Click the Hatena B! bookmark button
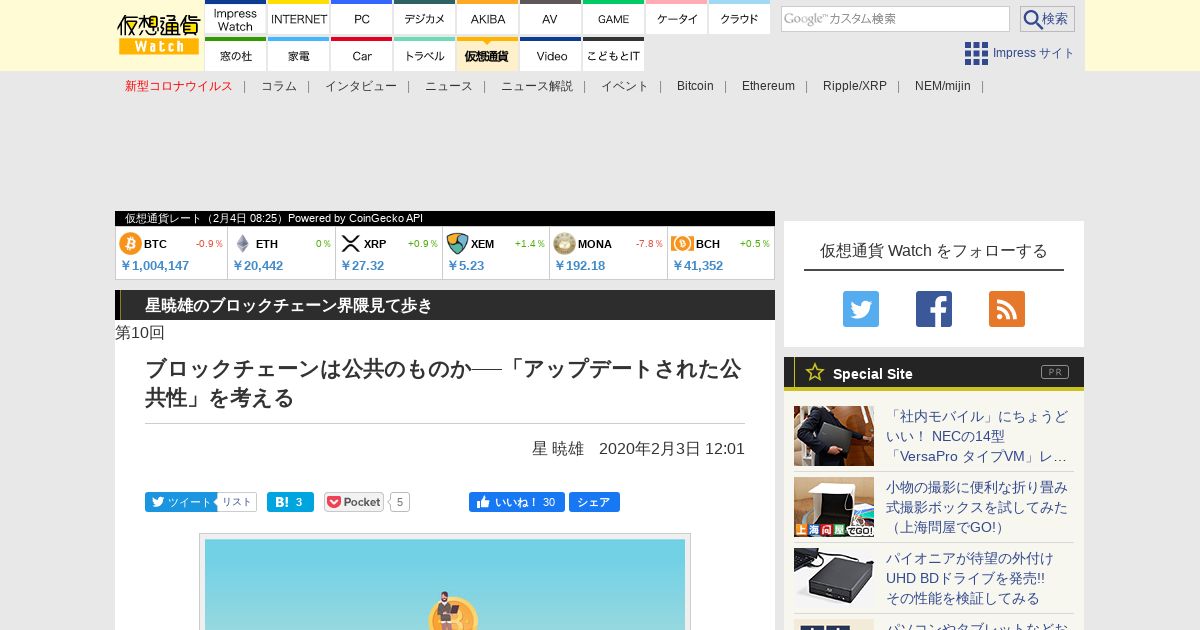This screenshot has width=1200, height=630. pyautogui.click(x=290, y=502)
